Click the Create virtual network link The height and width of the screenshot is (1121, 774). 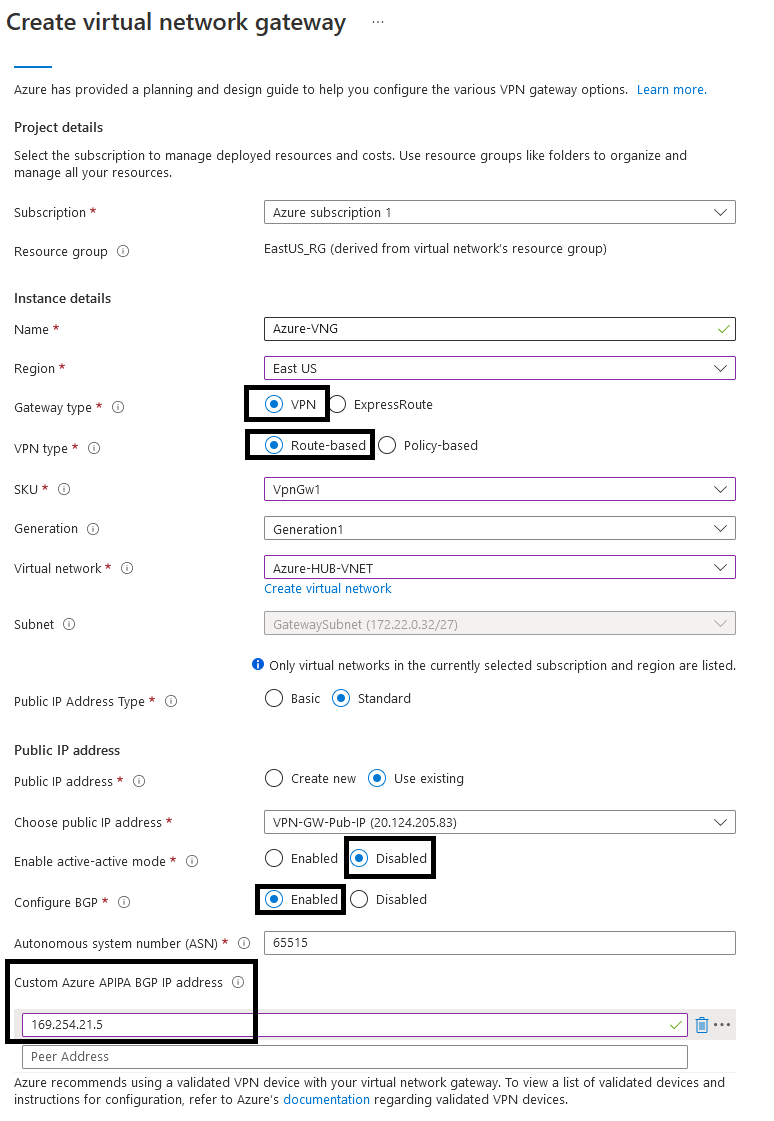pos(328,589)
